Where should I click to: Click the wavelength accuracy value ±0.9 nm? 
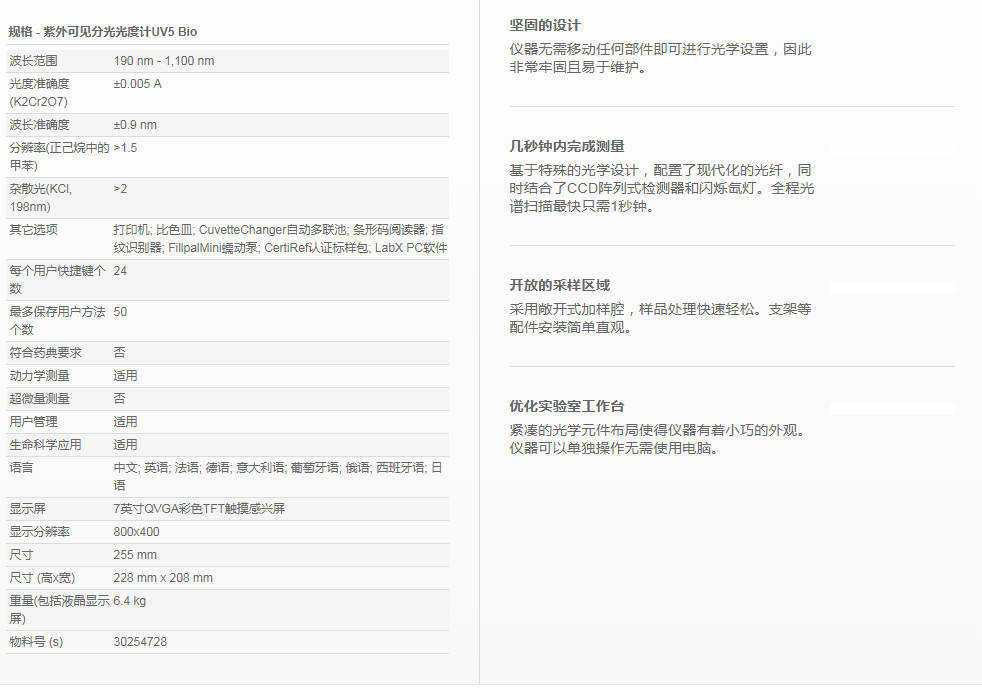click(136, 125)
